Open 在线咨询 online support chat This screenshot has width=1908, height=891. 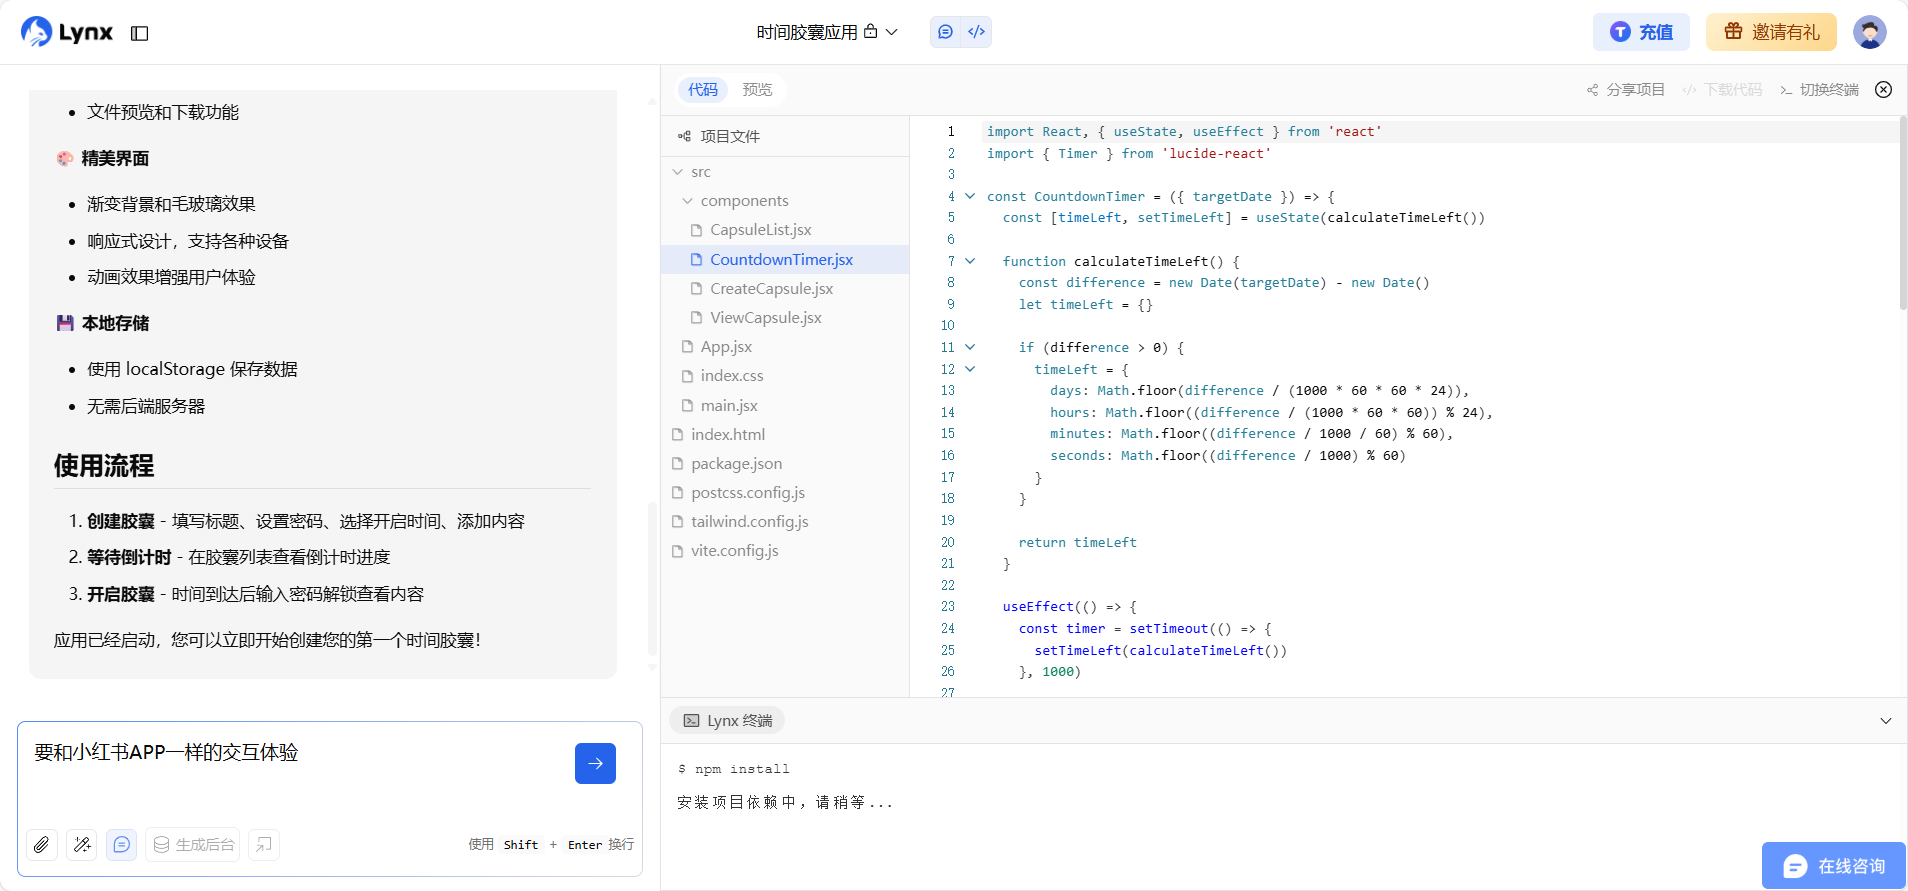[1834, 866]
